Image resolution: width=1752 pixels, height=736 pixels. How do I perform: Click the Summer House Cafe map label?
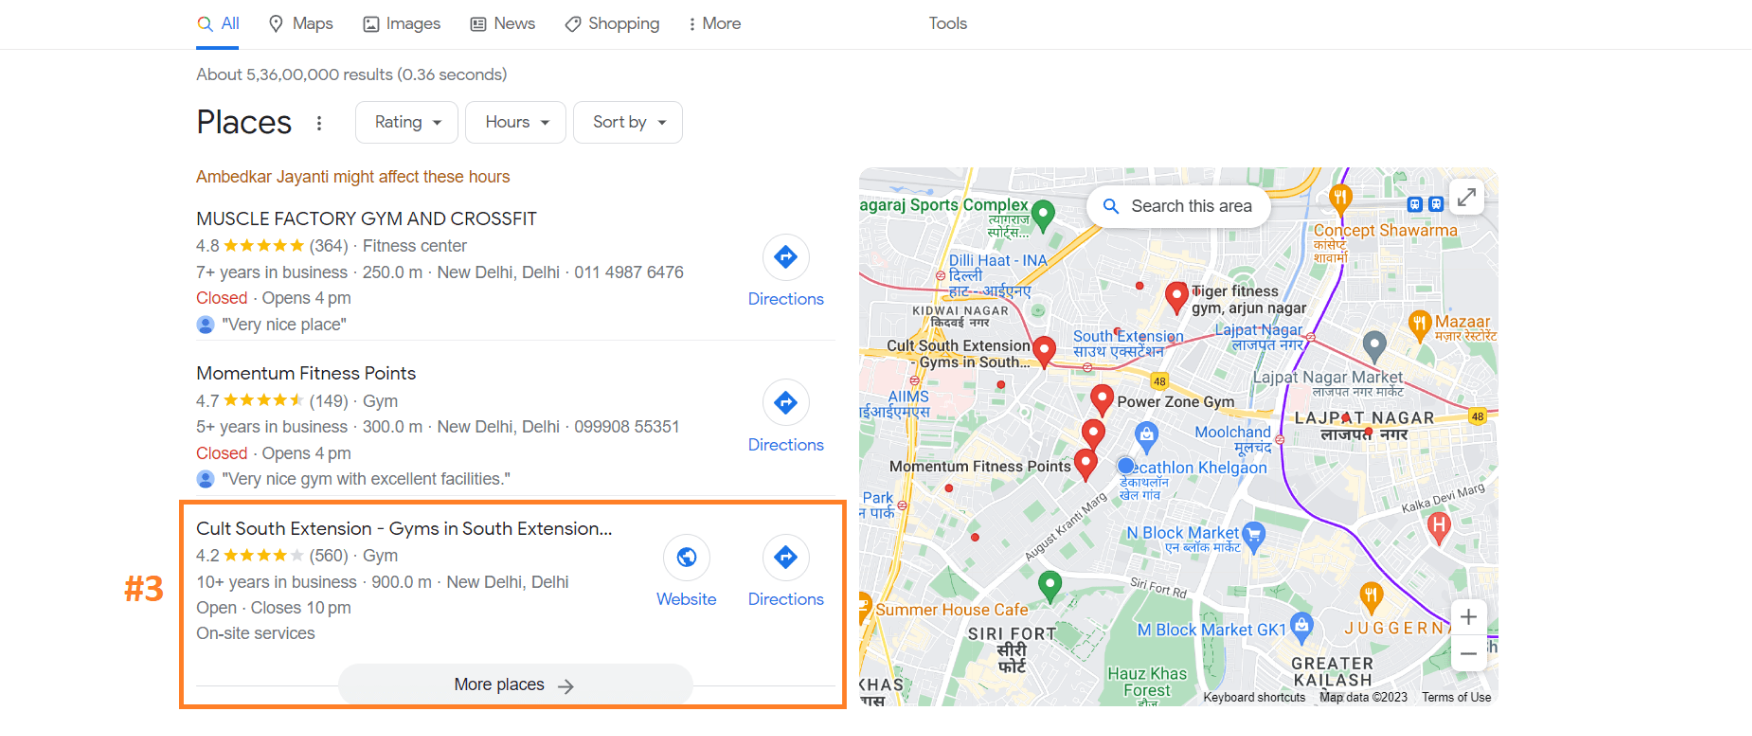click(x=951, y=609)
